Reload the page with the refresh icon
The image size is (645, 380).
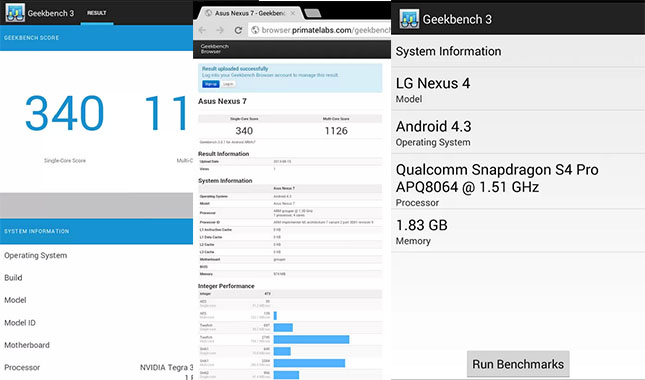238,30
